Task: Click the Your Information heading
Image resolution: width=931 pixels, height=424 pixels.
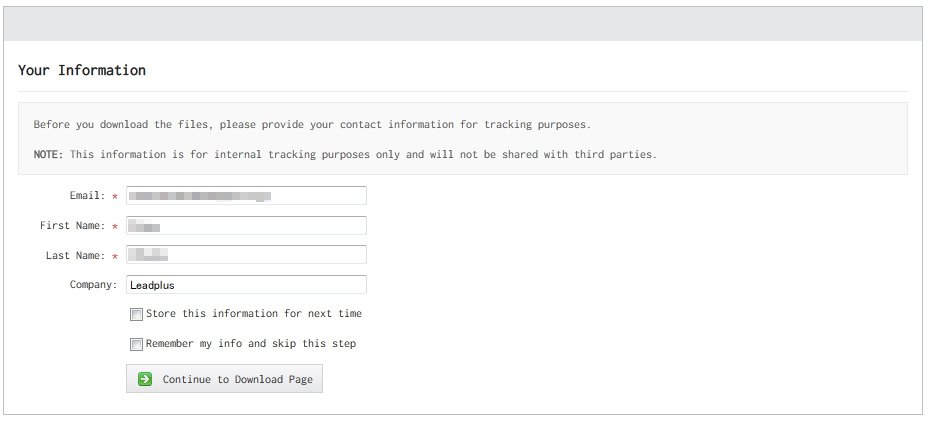Action: coord(82,70)
